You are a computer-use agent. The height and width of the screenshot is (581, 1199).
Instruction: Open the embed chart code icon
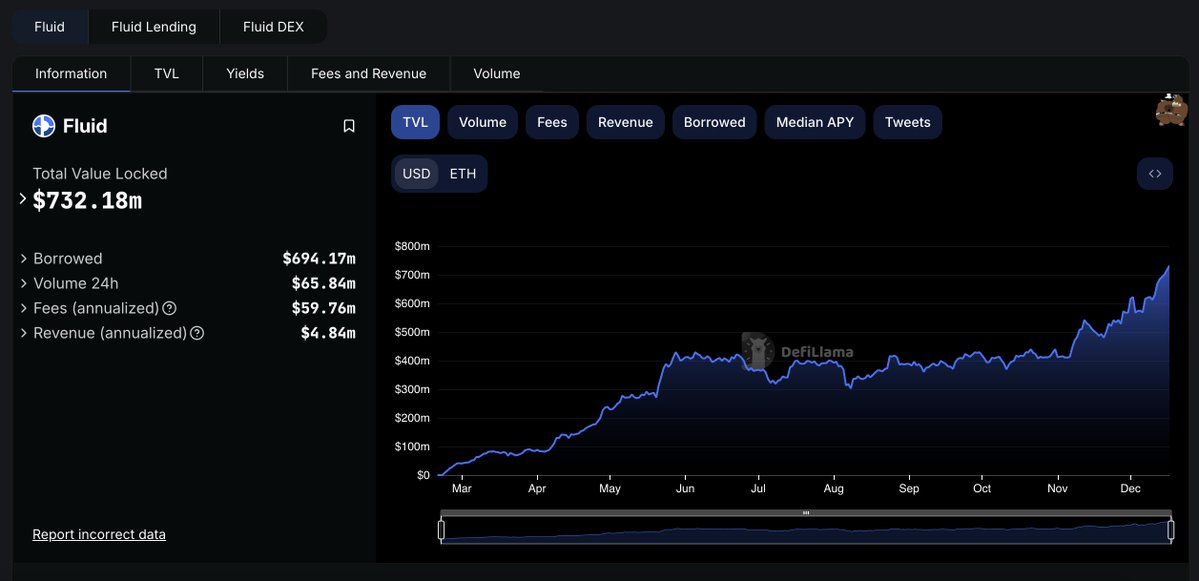point(1155,174)
